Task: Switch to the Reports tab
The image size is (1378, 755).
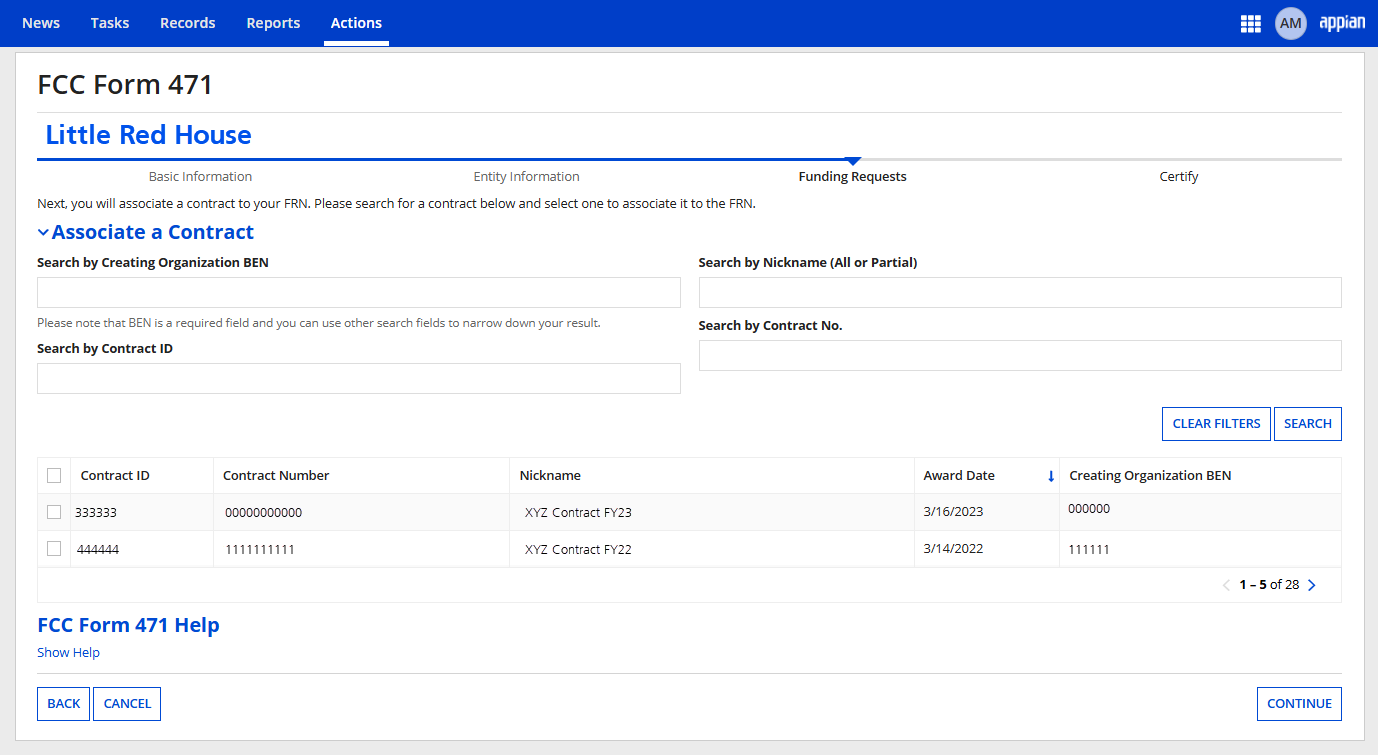Action: click(273, 23)
